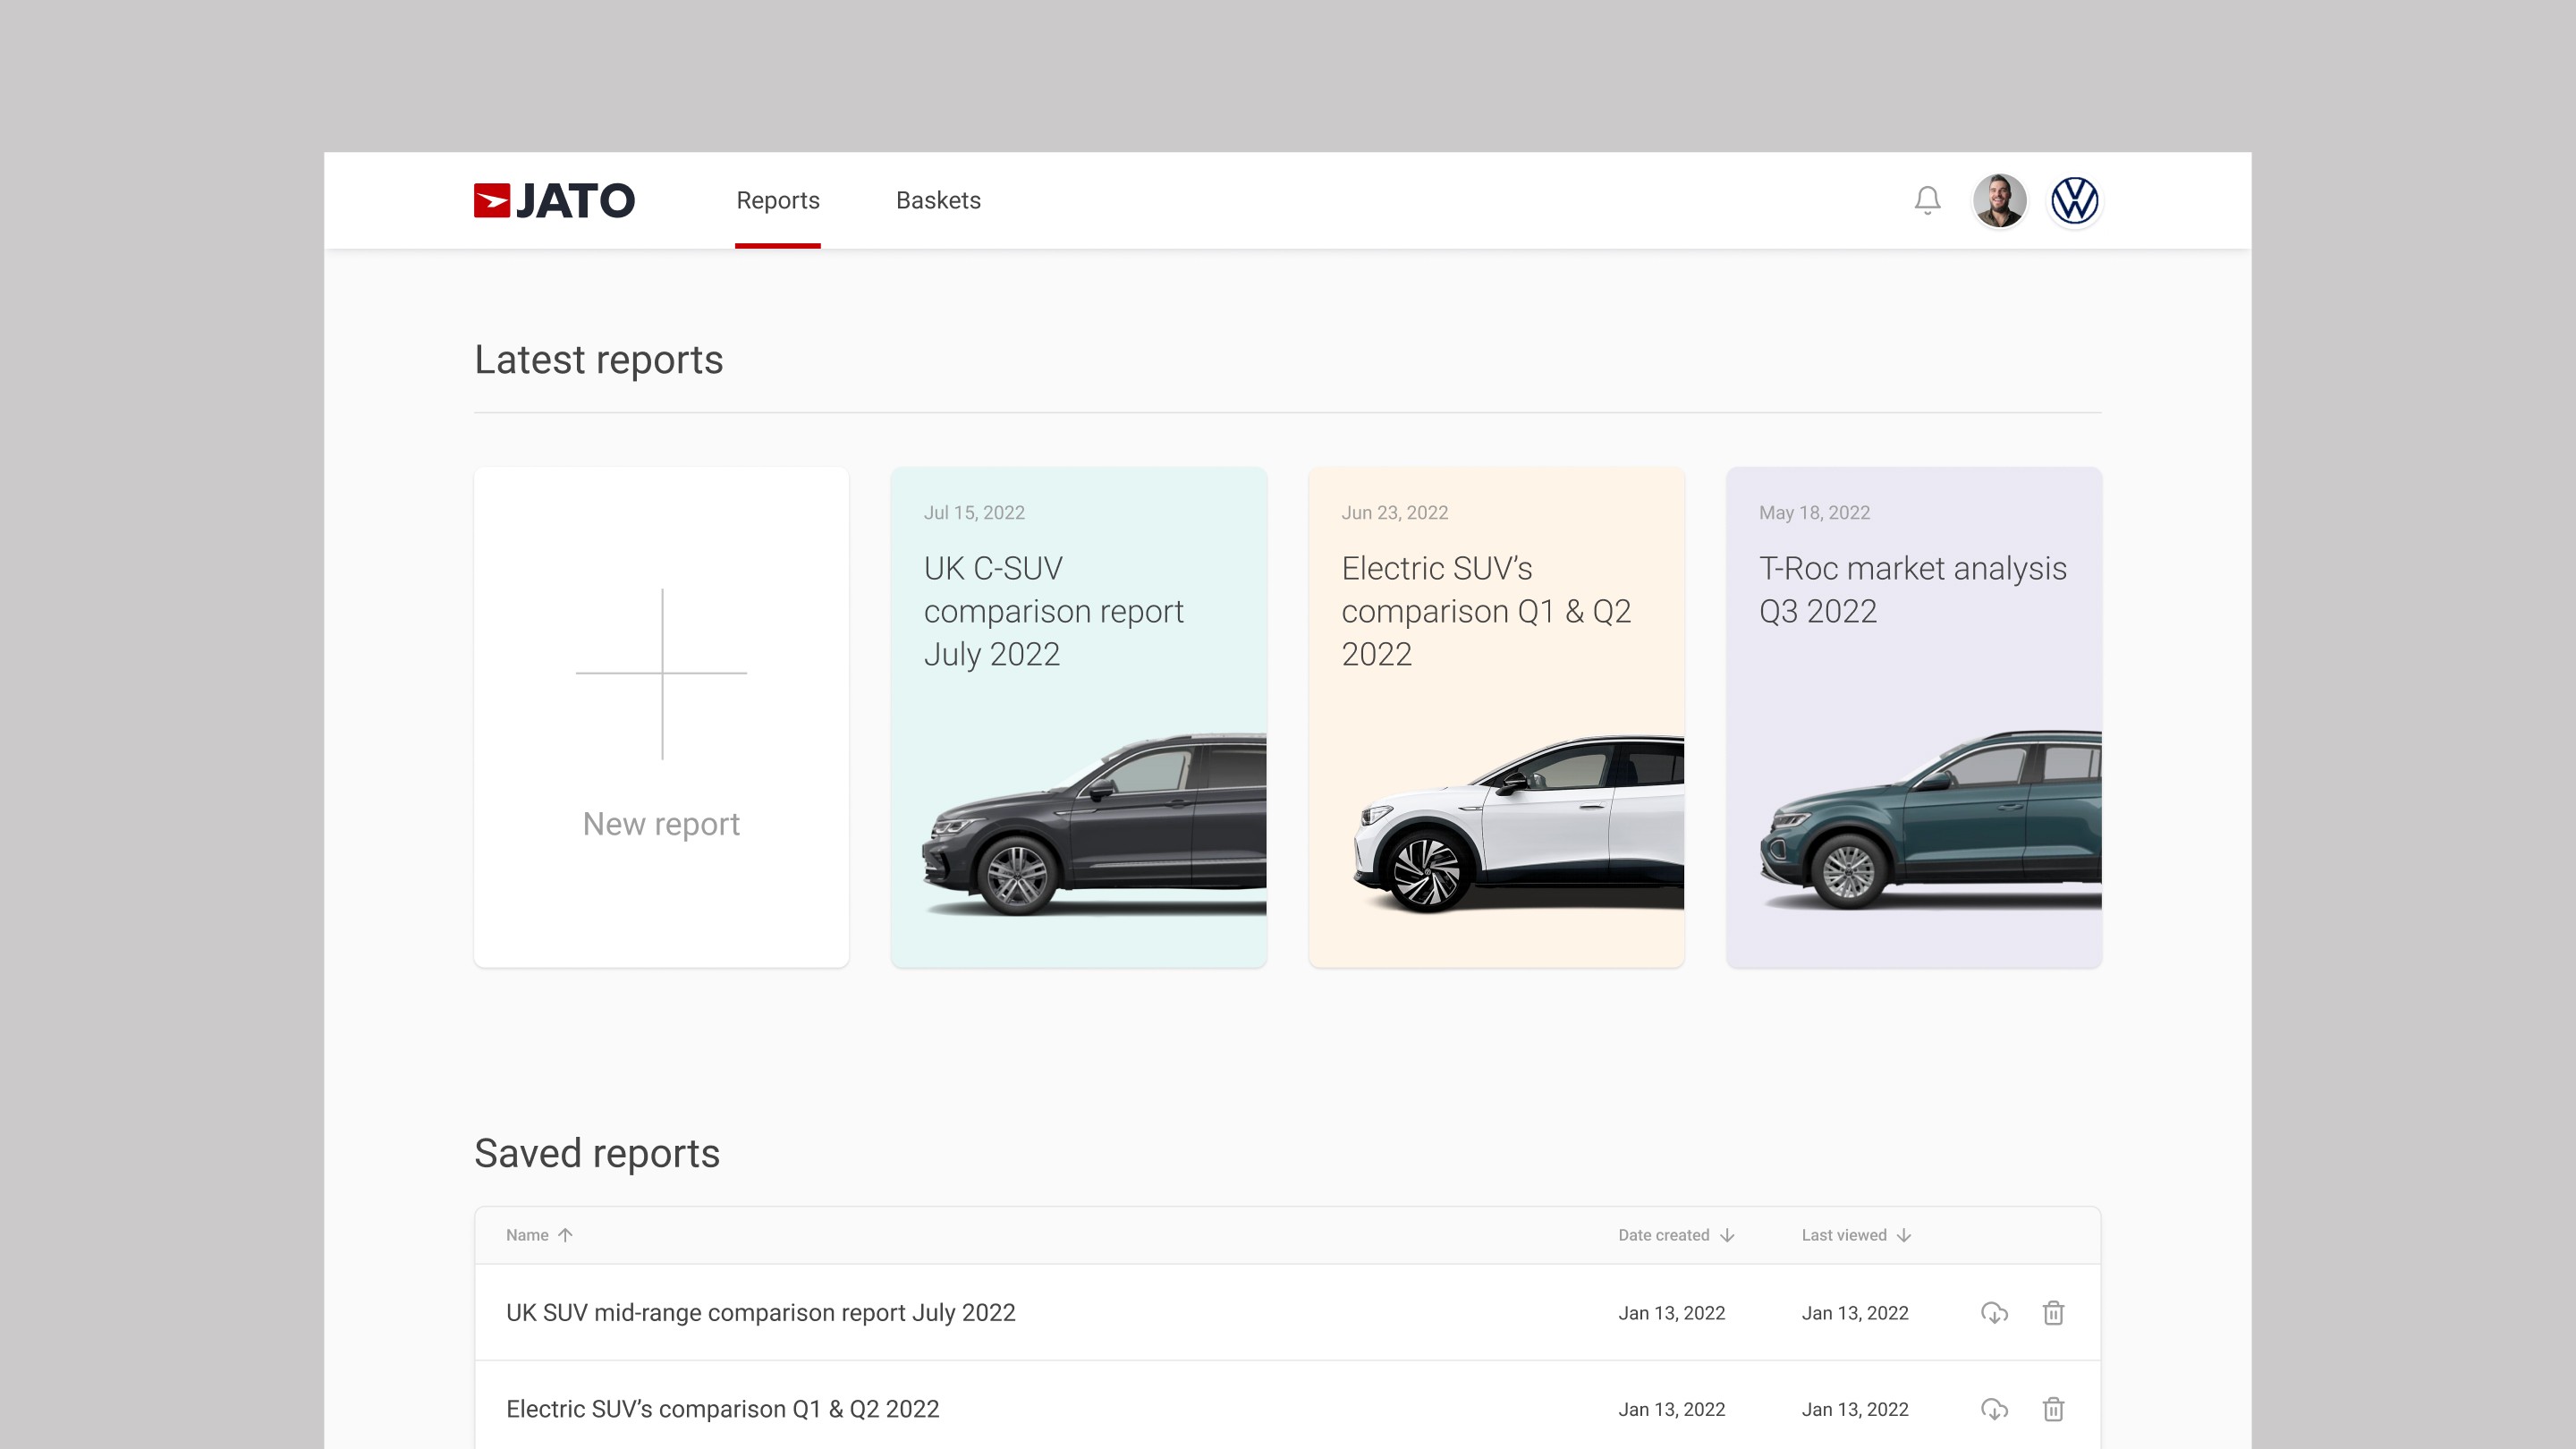The height and width of the screenshot is (1449, 2576).
Task: Click the user profile avatar
Action: tap(1999, 200)
